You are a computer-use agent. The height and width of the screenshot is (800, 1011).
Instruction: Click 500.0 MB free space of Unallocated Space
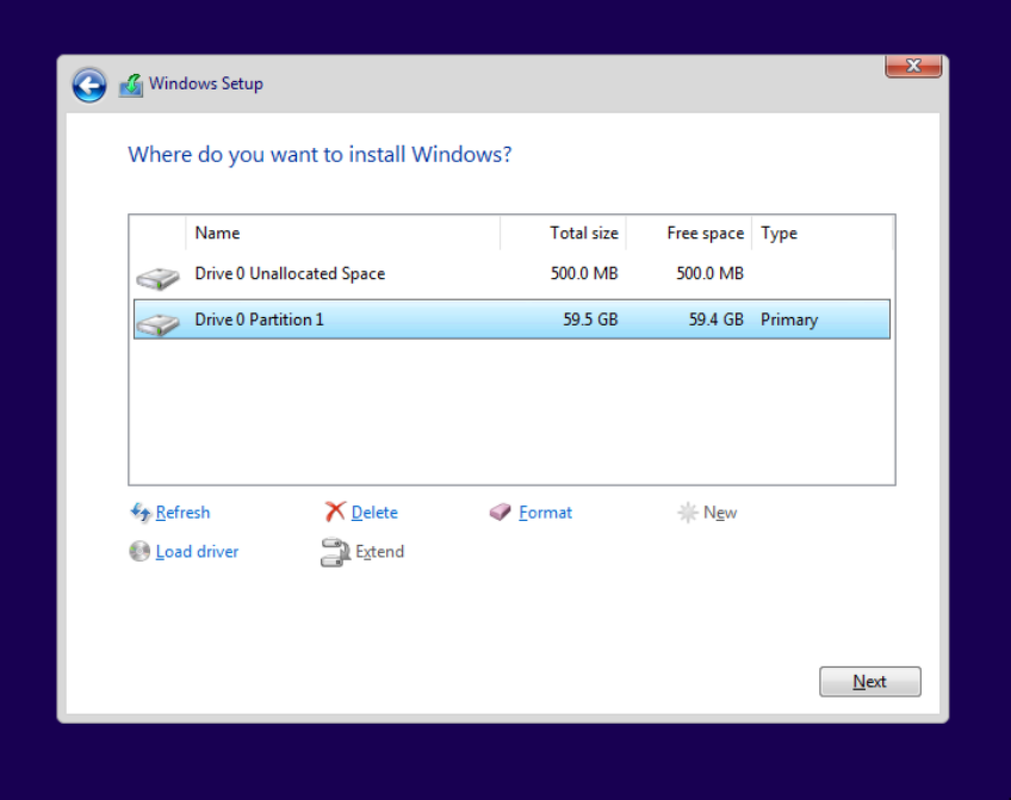click(710, 273)
